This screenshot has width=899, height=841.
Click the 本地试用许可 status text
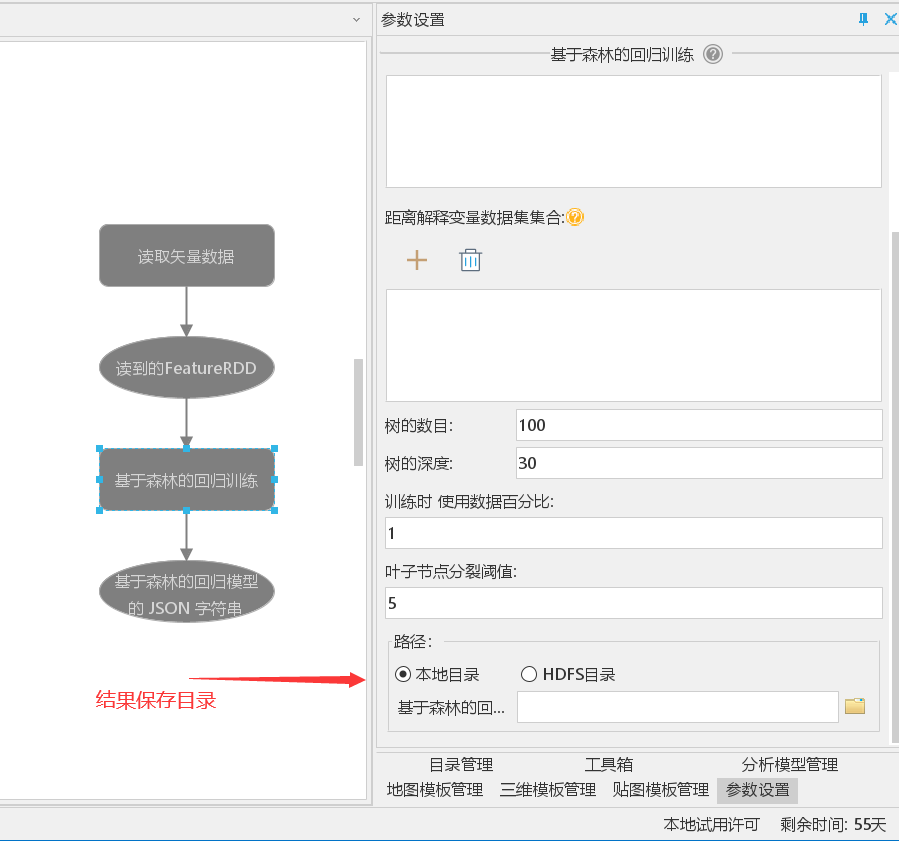[711, 824]
